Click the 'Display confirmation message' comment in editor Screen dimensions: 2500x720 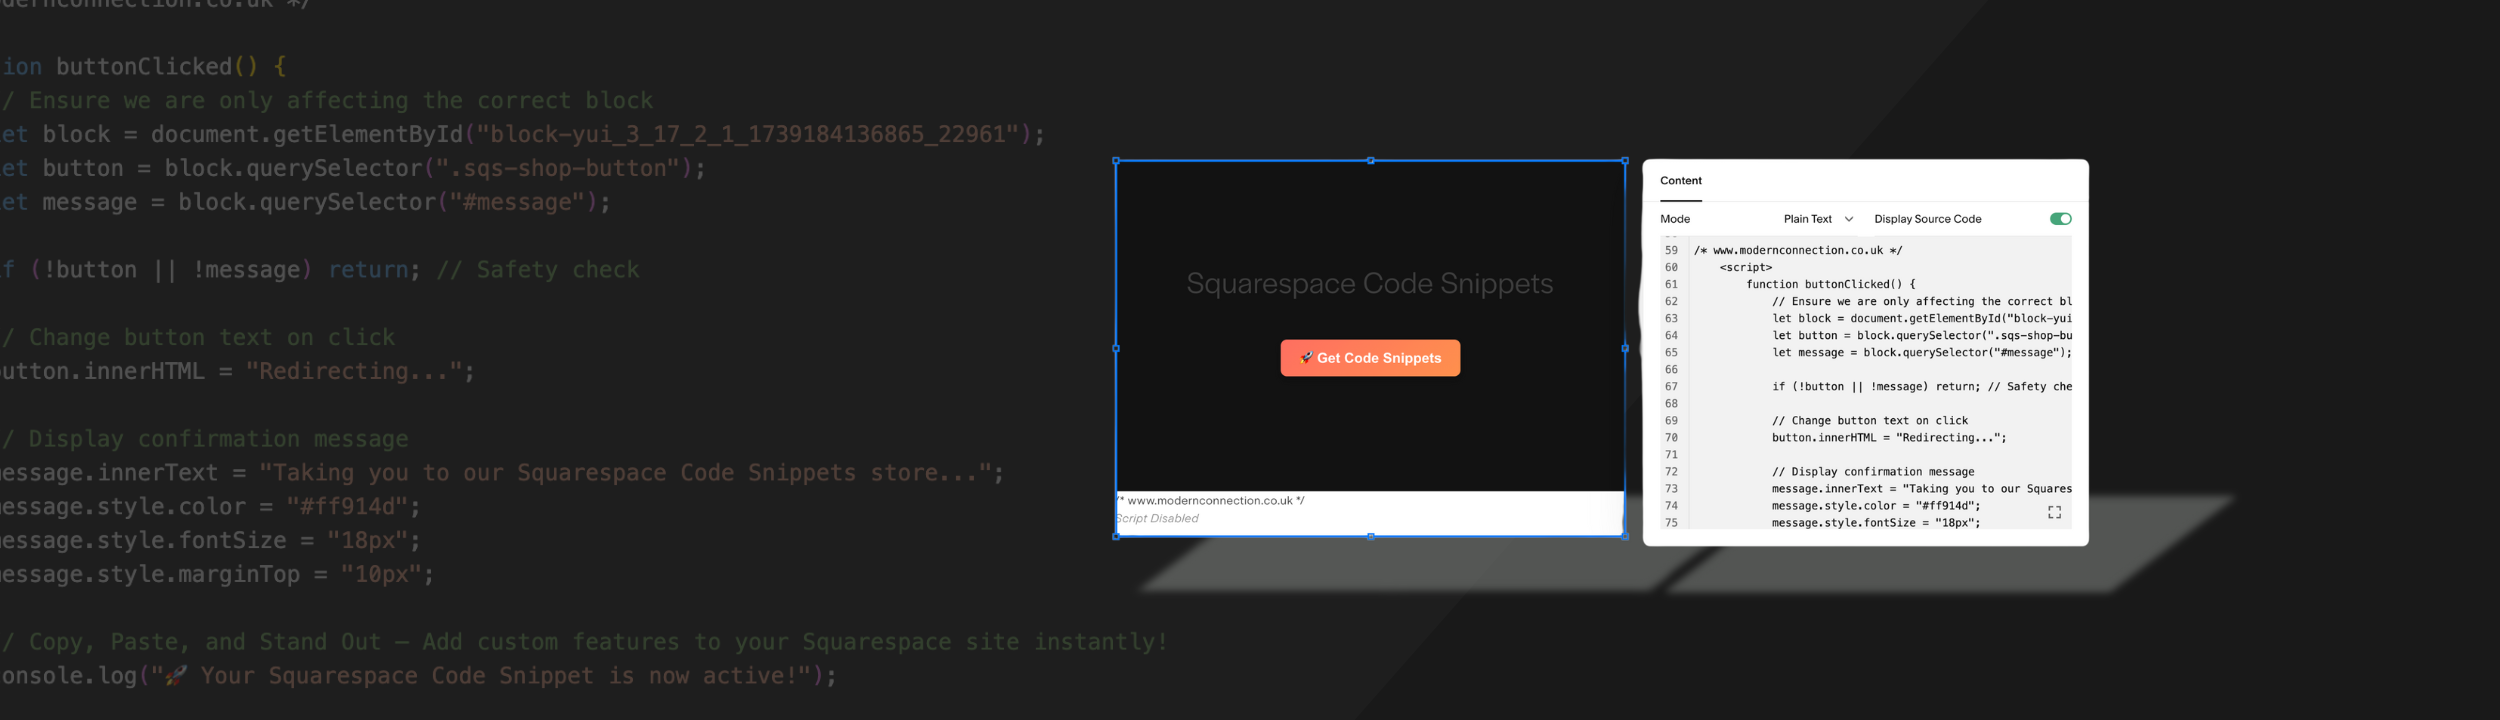pyautogui.click(x=1872, y=471)
